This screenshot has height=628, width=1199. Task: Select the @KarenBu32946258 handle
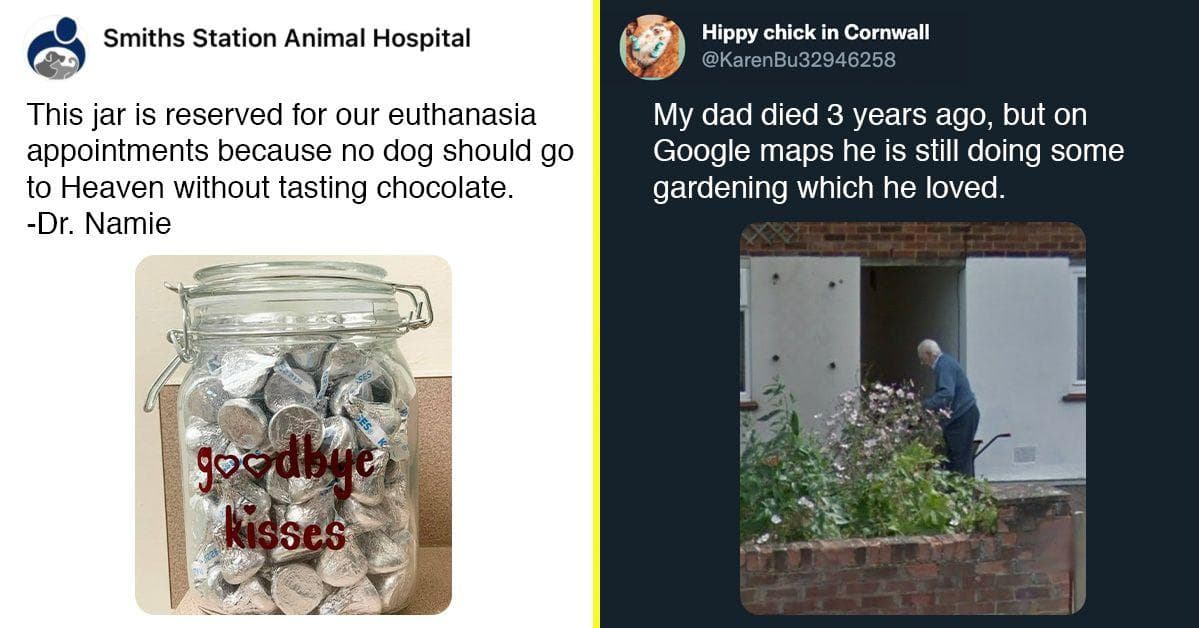(x=798, y=60)
